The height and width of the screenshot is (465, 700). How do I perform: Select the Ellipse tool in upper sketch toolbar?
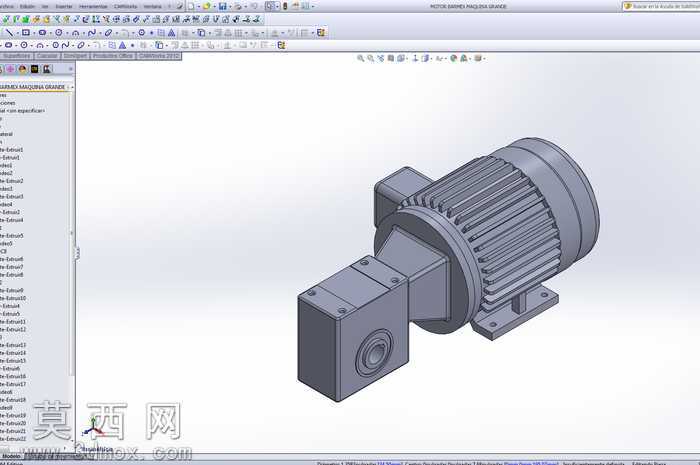(108, 33)
